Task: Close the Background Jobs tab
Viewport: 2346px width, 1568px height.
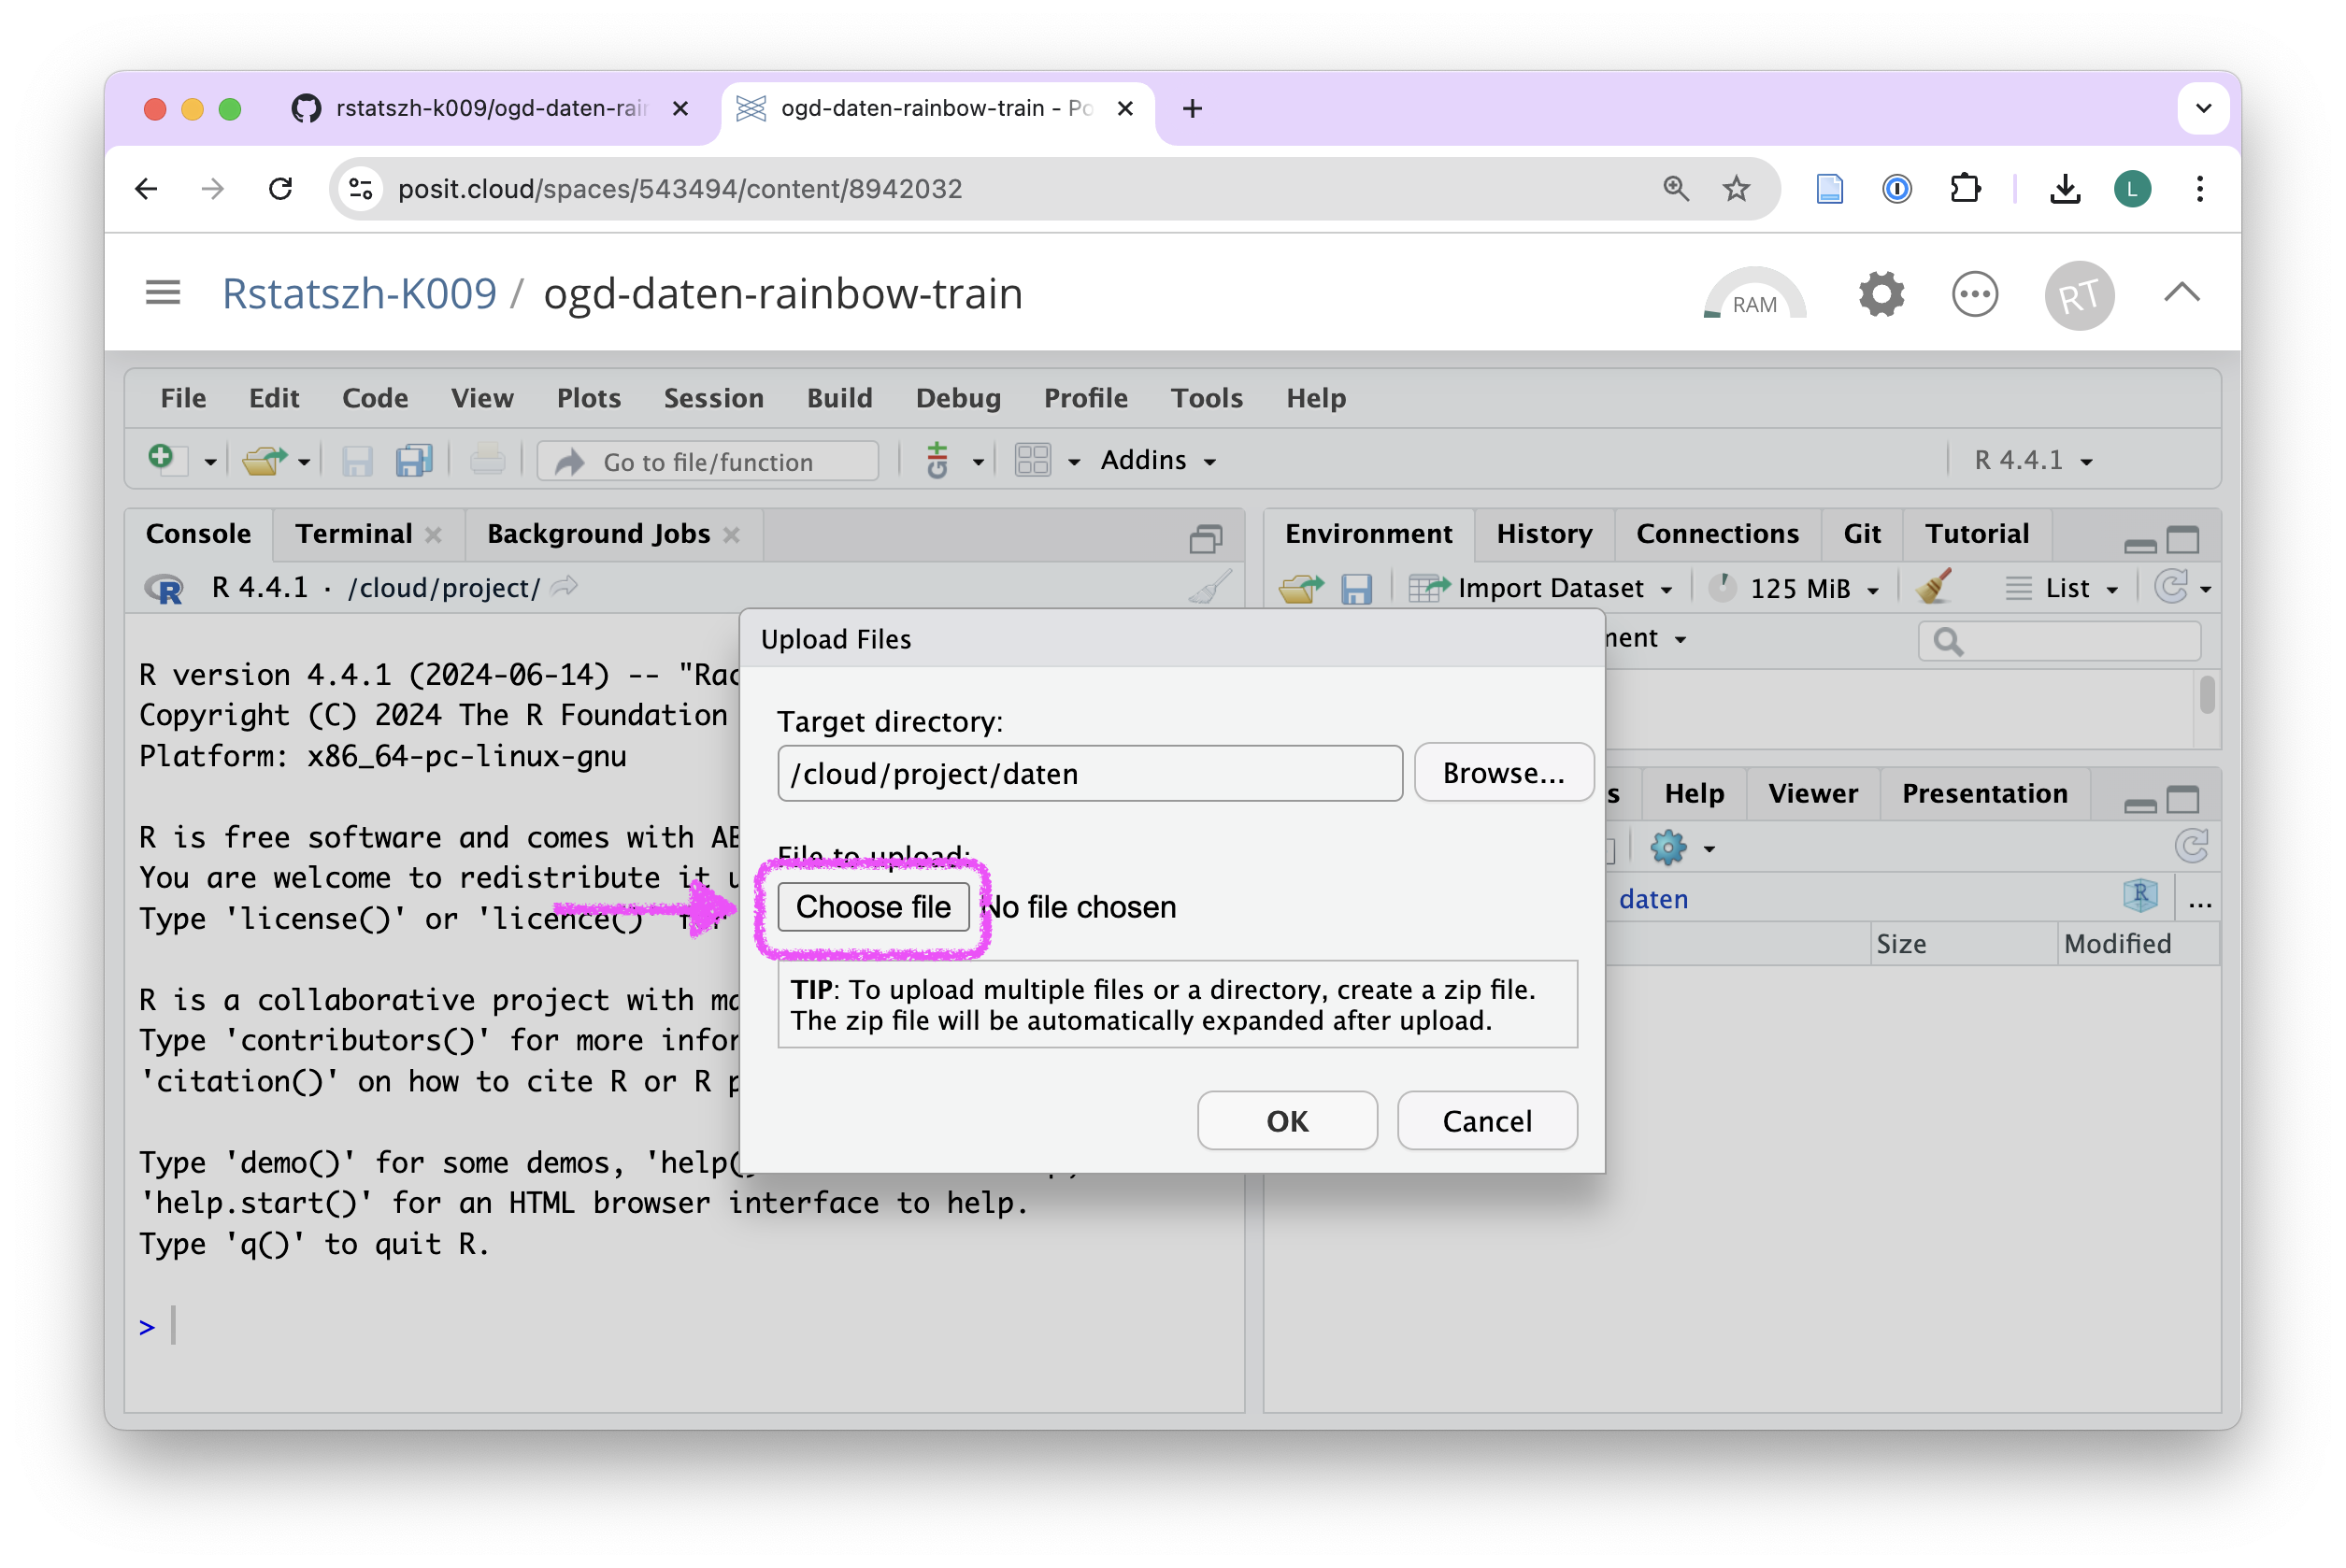Action: [732, 535]
